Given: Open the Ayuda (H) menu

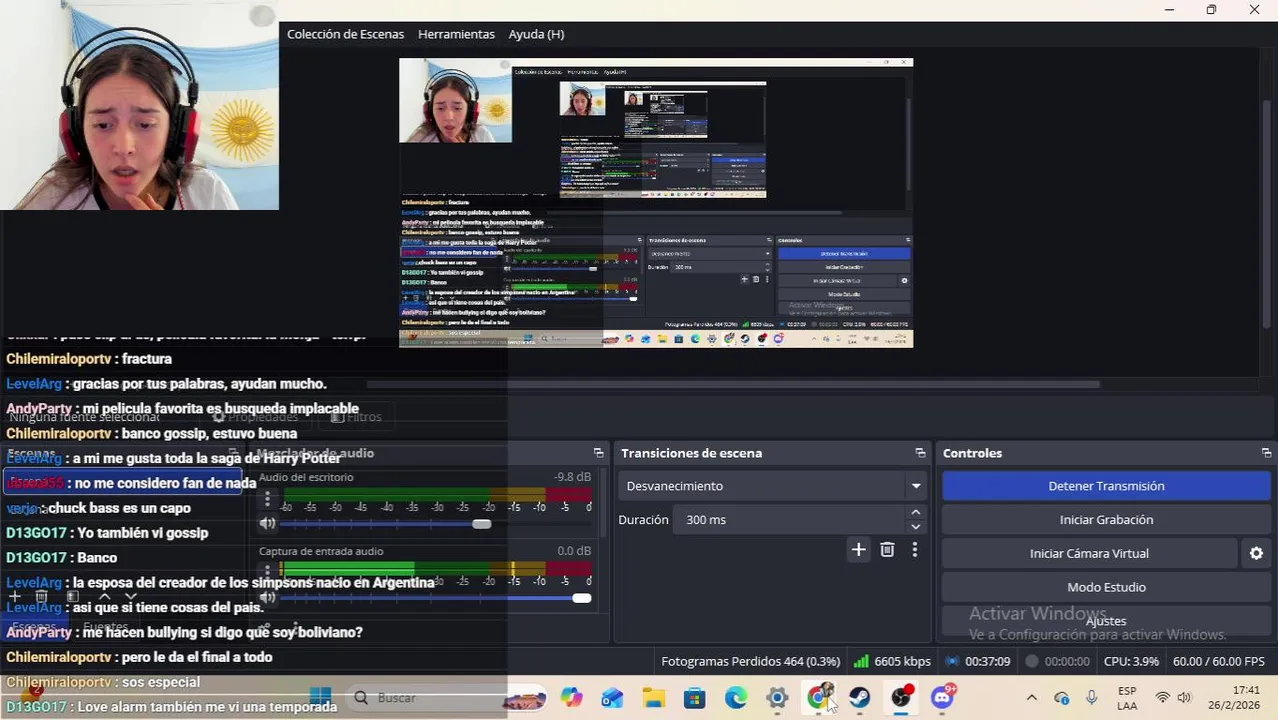Looking at the screenshot, I should 536,34.
